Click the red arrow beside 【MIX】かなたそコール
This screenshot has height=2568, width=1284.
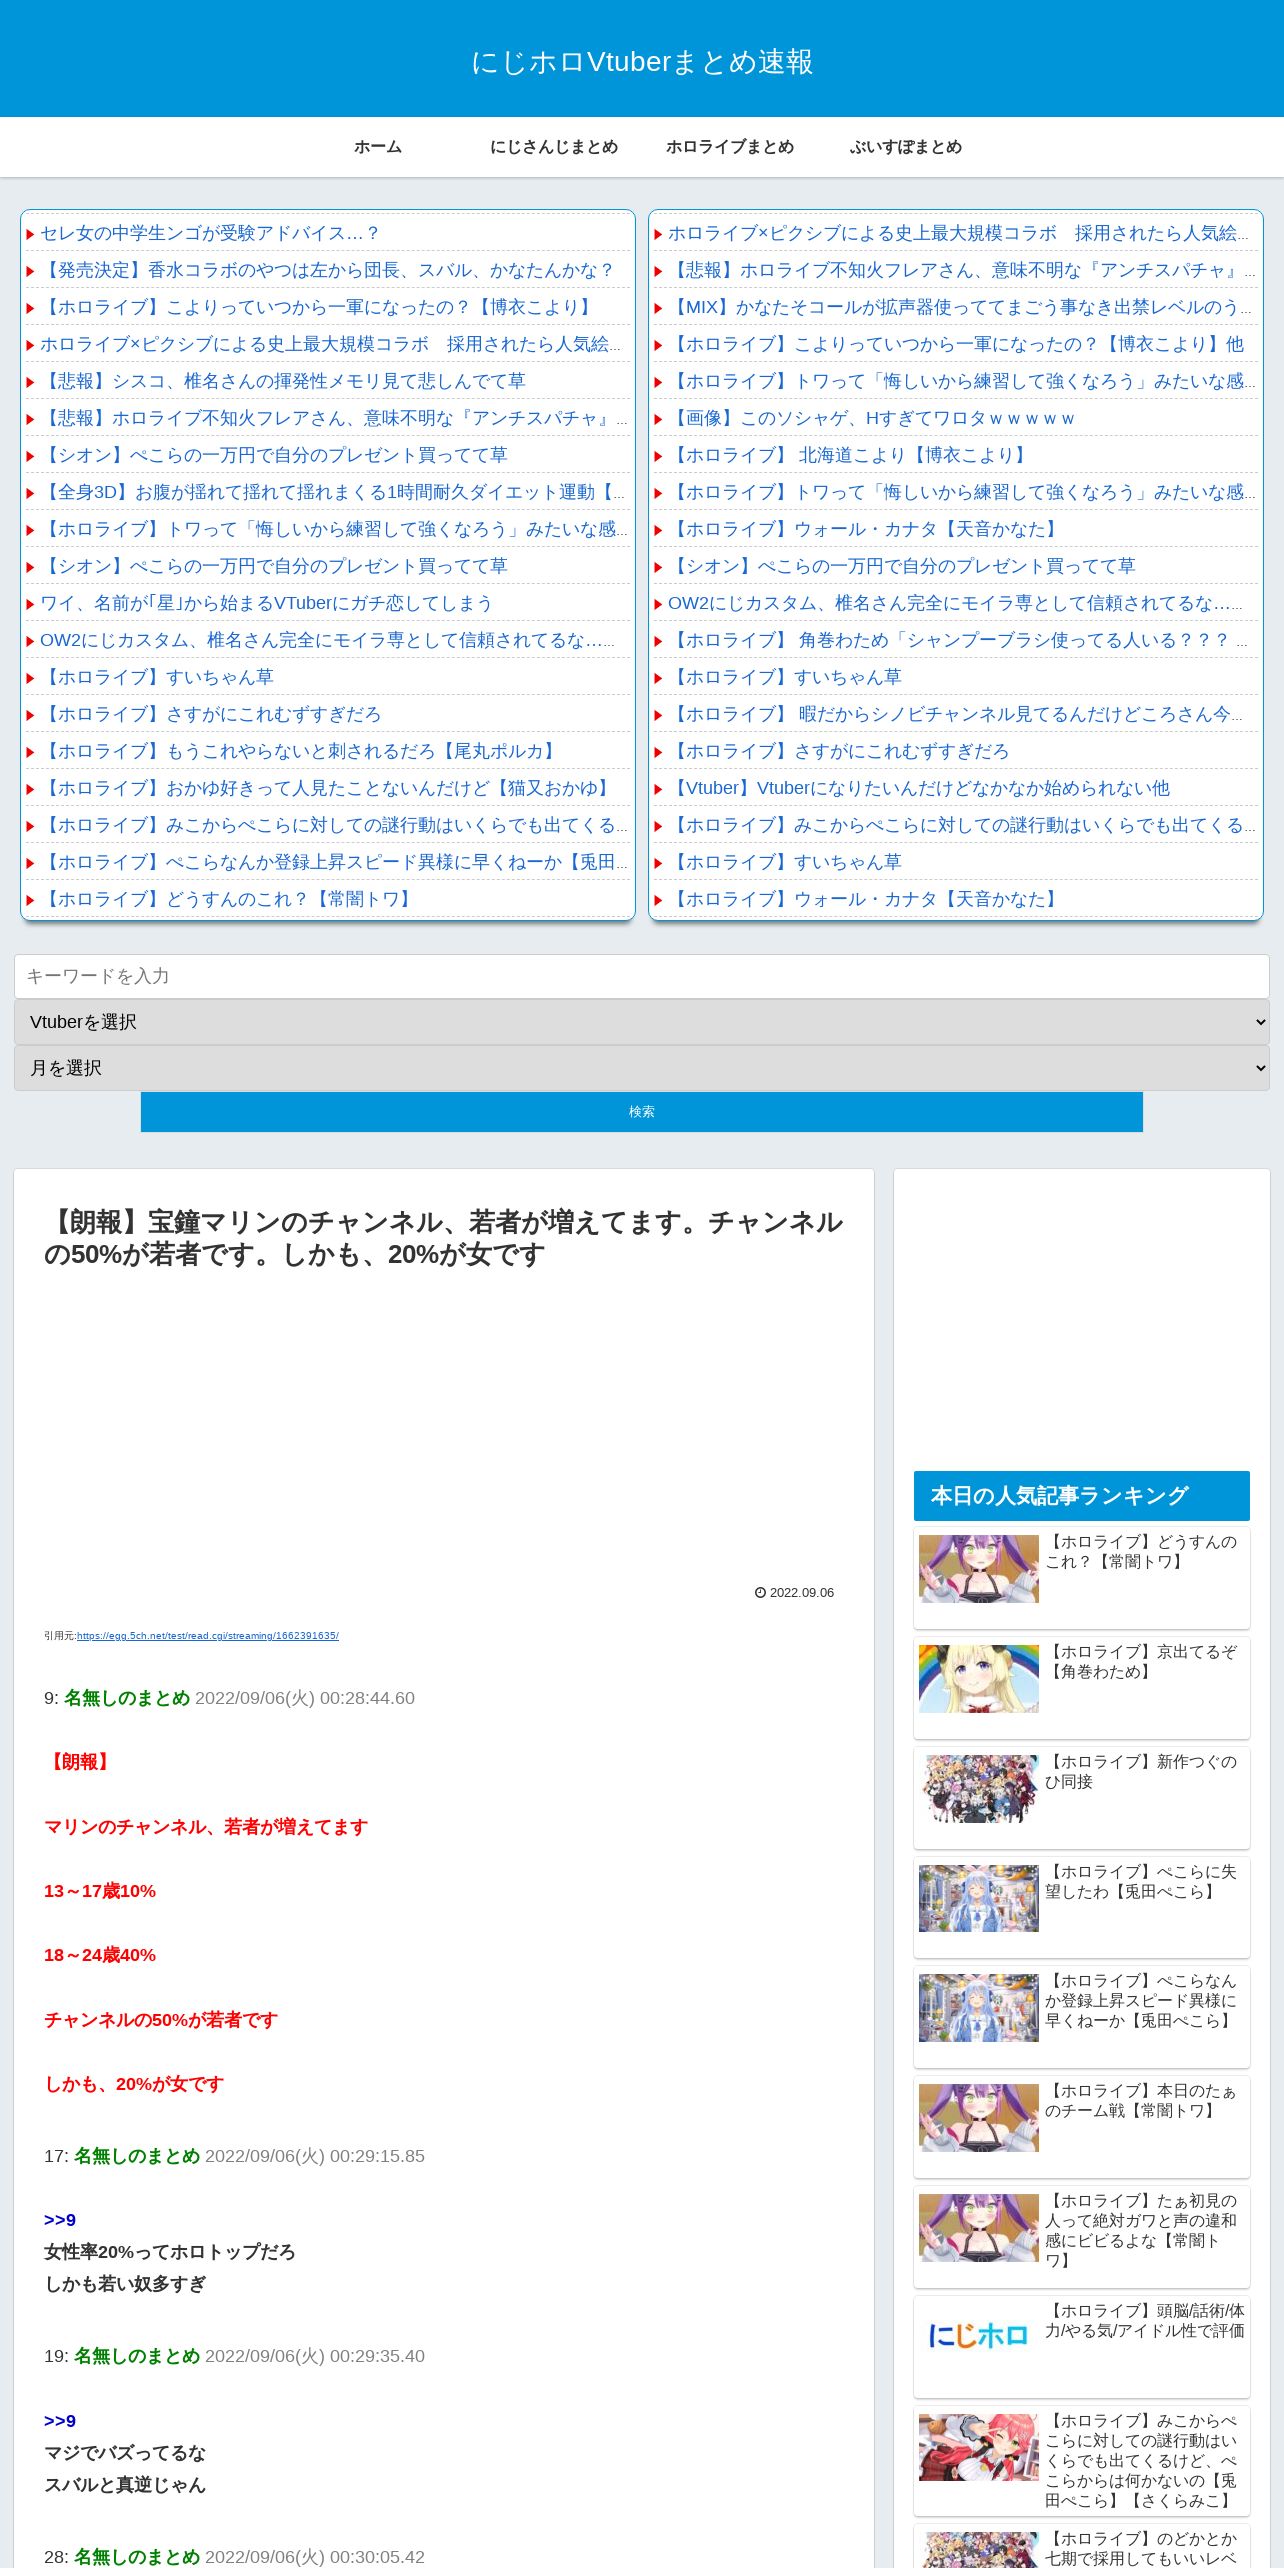point(659,308)
